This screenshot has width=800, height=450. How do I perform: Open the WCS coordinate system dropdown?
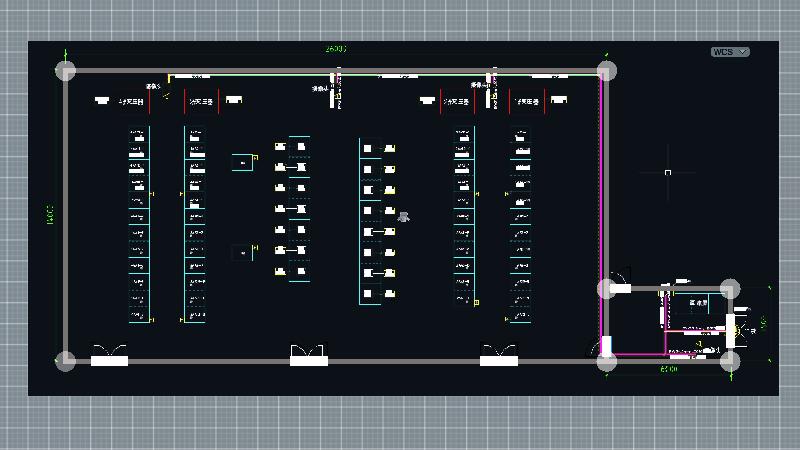click(x=730, y=52)
